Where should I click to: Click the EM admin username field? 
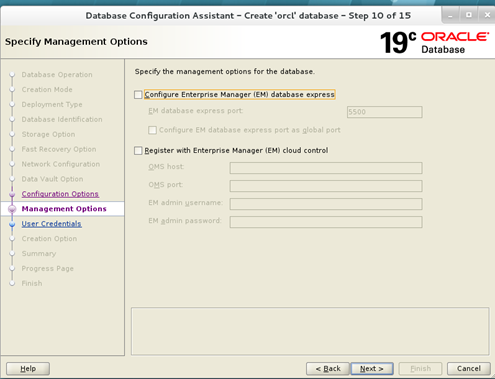(x=326, y=204)
